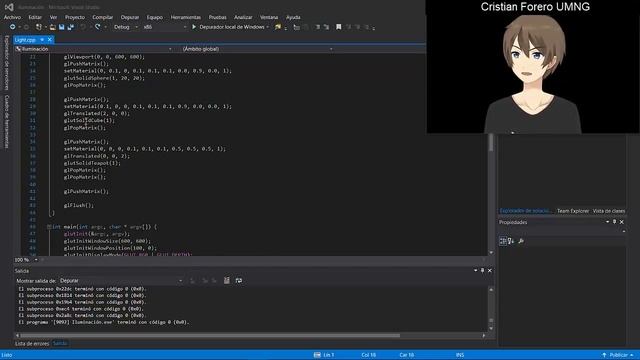Click the clear all output icon
640x360 pixels.
(227, 280)
